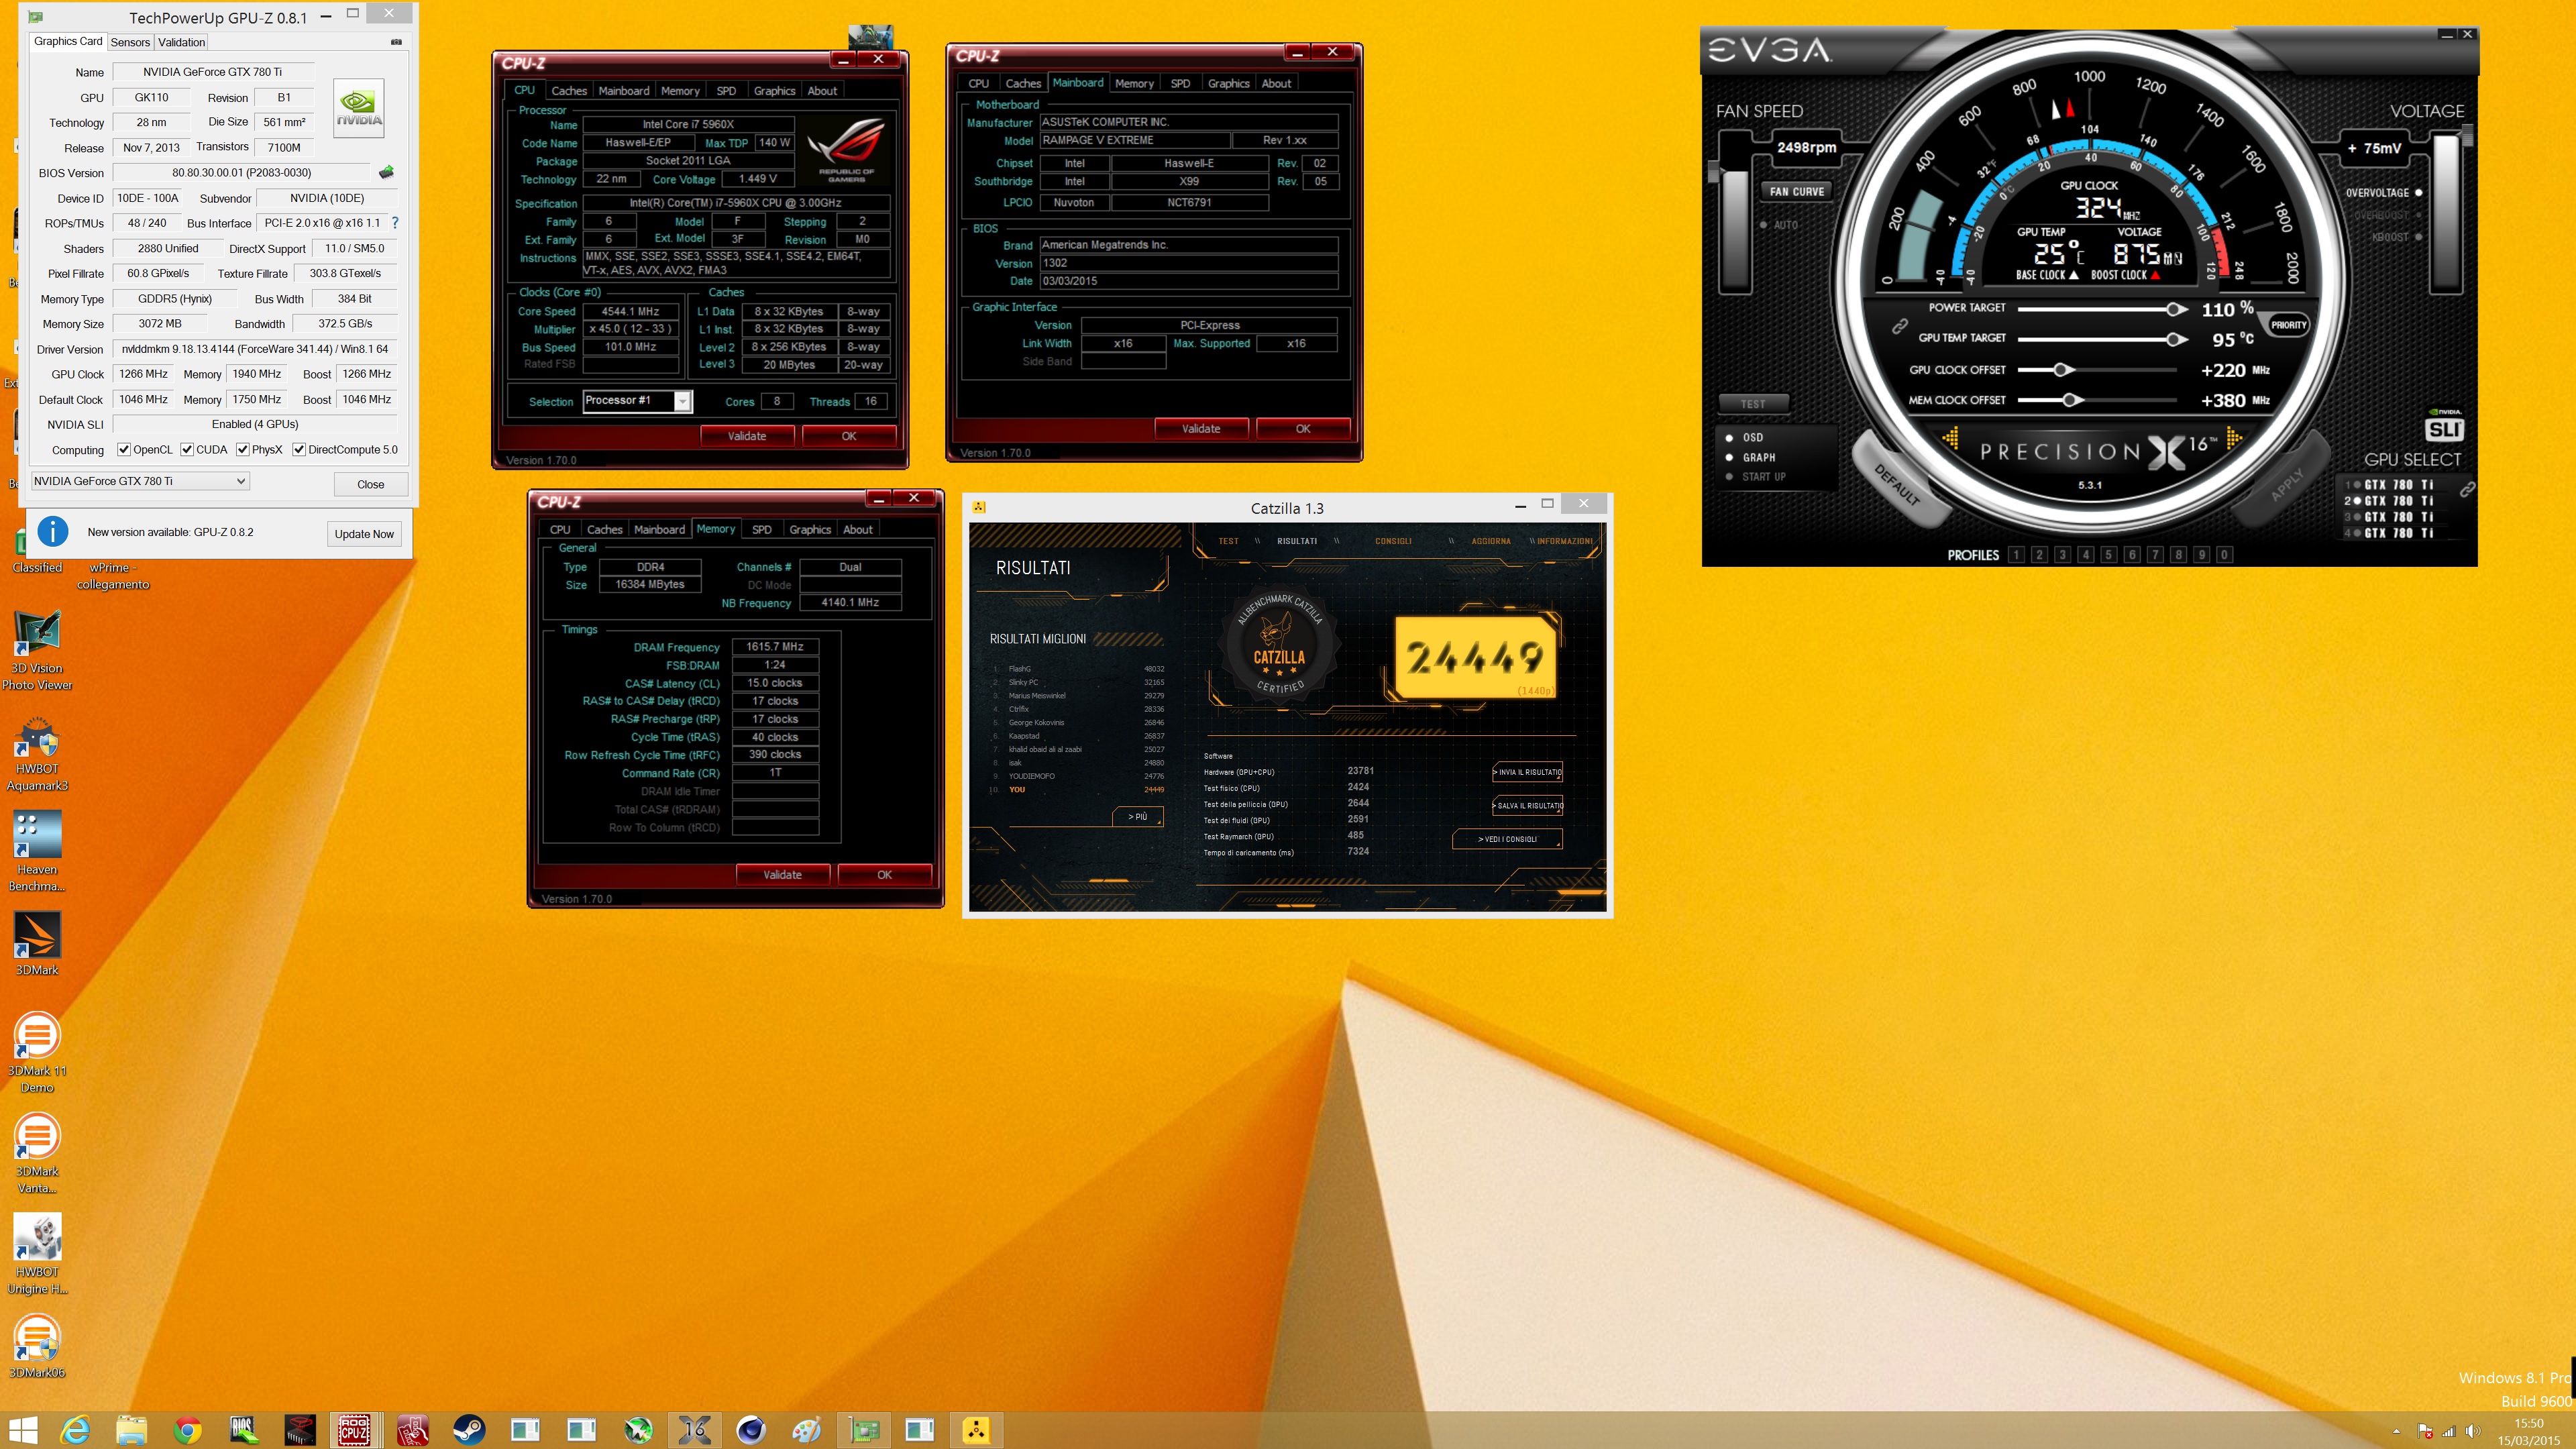Screen dimensions: 2576x1449
Task: Toggle the CUDA checkbox in GPU-Z
Action: tap(187, 450)
